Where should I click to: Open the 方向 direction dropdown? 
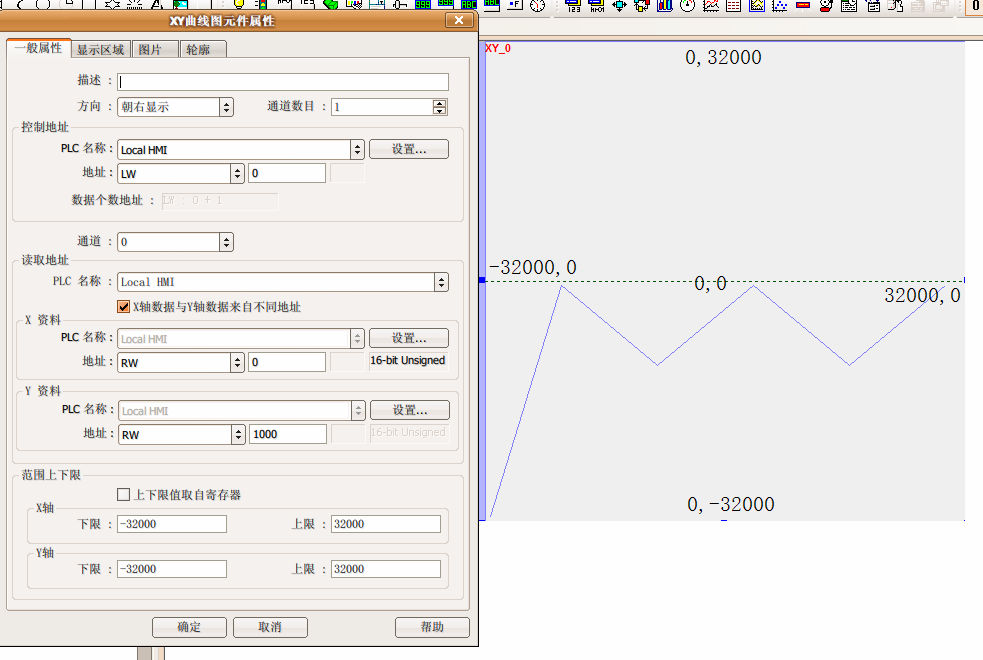click(x=226, y=107)
